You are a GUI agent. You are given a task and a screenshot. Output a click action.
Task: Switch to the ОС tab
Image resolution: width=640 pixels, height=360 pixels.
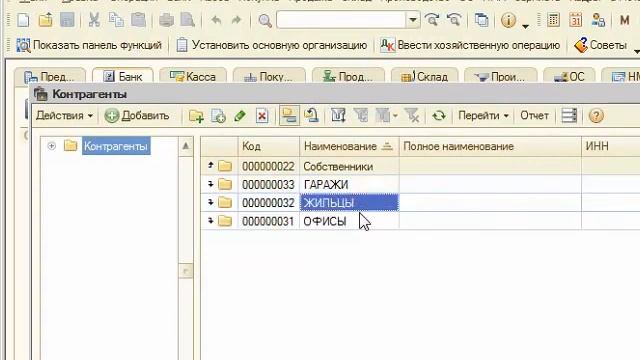[x=569, y=77]
